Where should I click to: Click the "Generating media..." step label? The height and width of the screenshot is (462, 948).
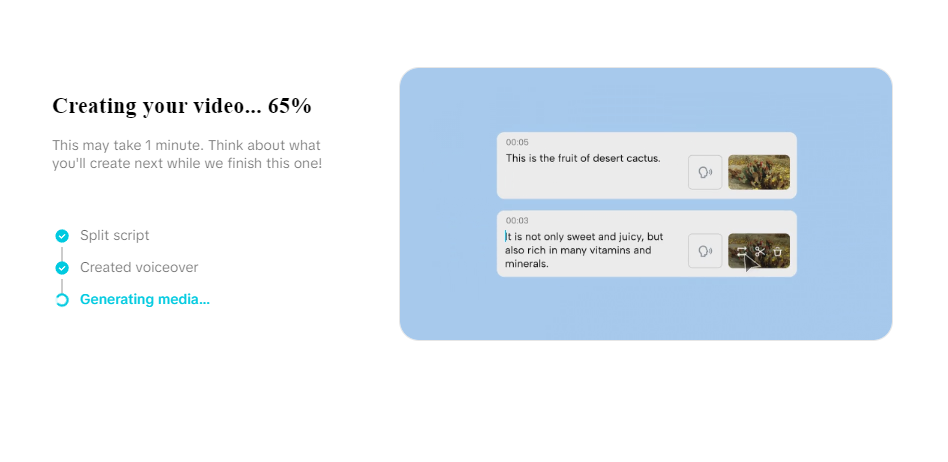click(145, 300)
